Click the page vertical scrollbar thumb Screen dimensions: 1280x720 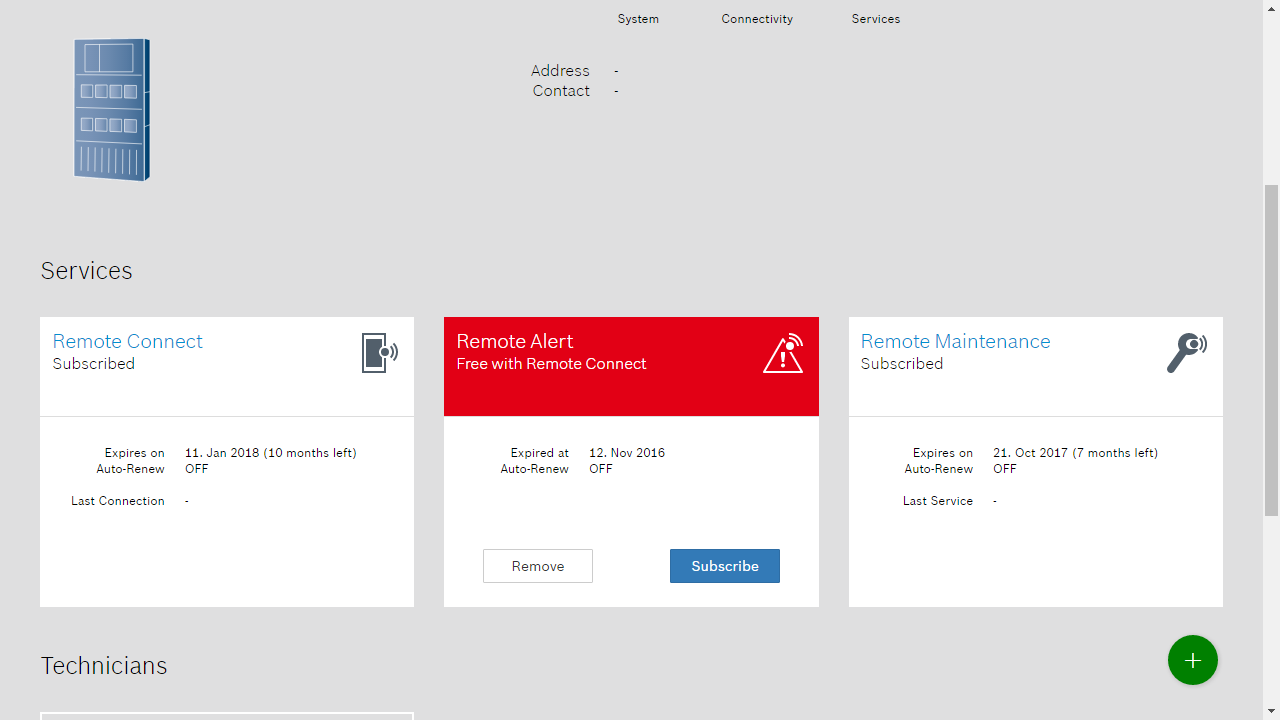[1271, 350]
